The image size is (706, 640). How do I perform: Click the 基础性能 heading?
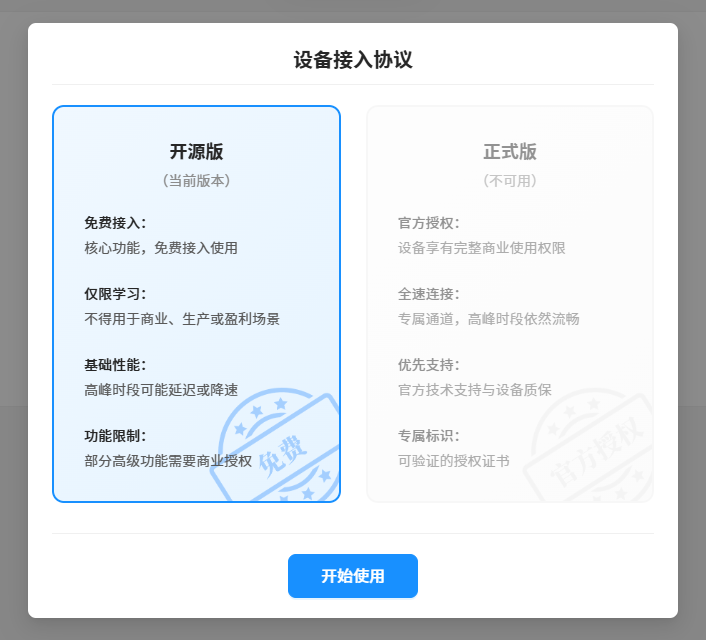pyautogui.click(x=115, y=365)
